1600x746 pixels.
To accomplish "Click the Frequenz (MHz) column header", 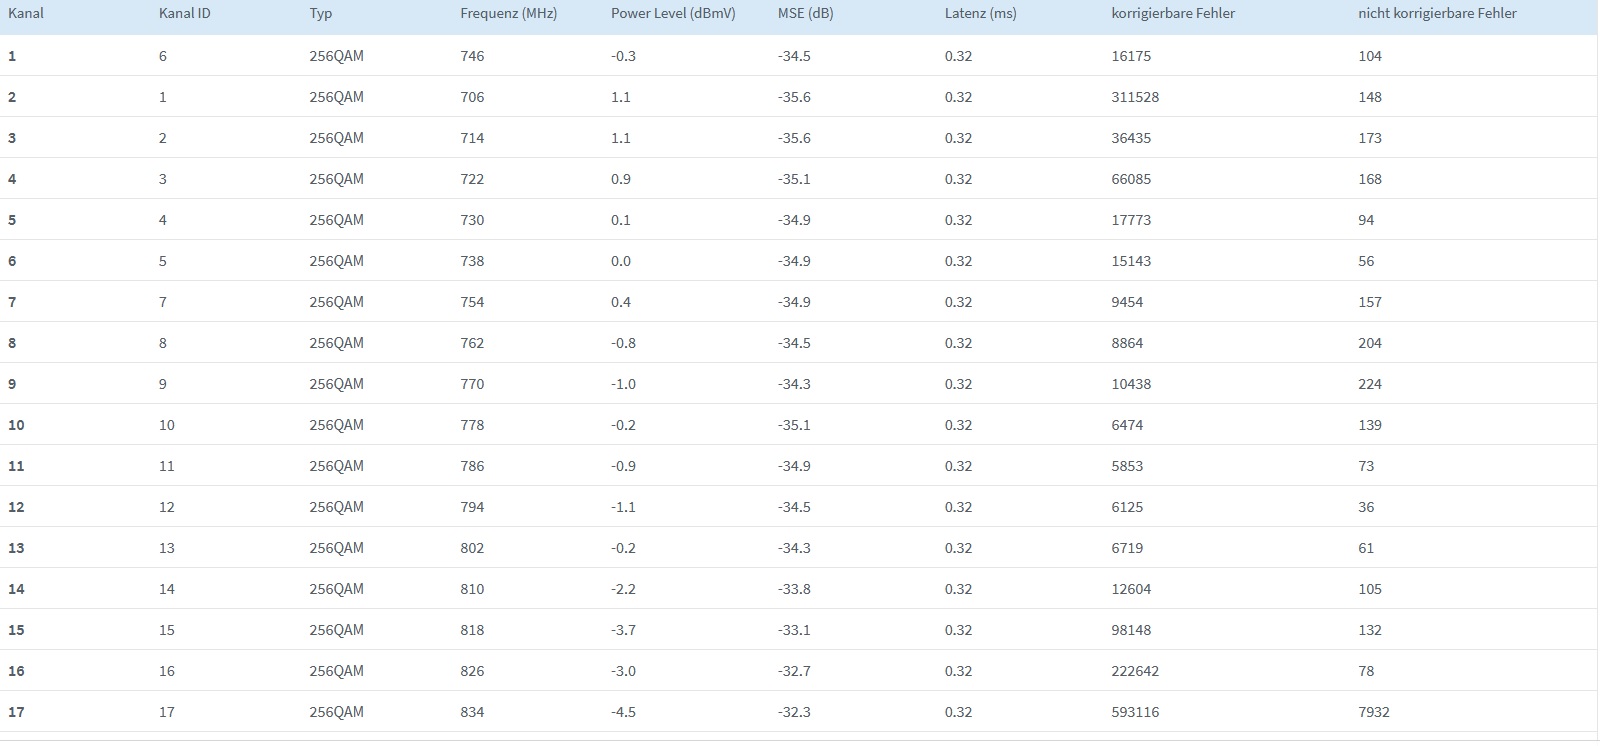I will click(x=508, y=14).
